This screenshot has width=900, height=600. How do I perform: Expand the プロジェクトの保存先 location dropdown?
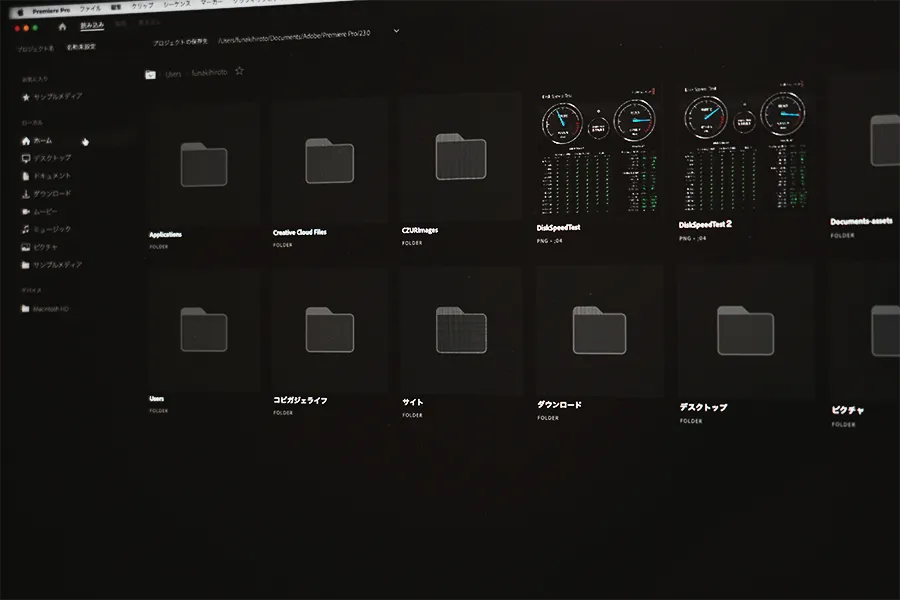396,31
